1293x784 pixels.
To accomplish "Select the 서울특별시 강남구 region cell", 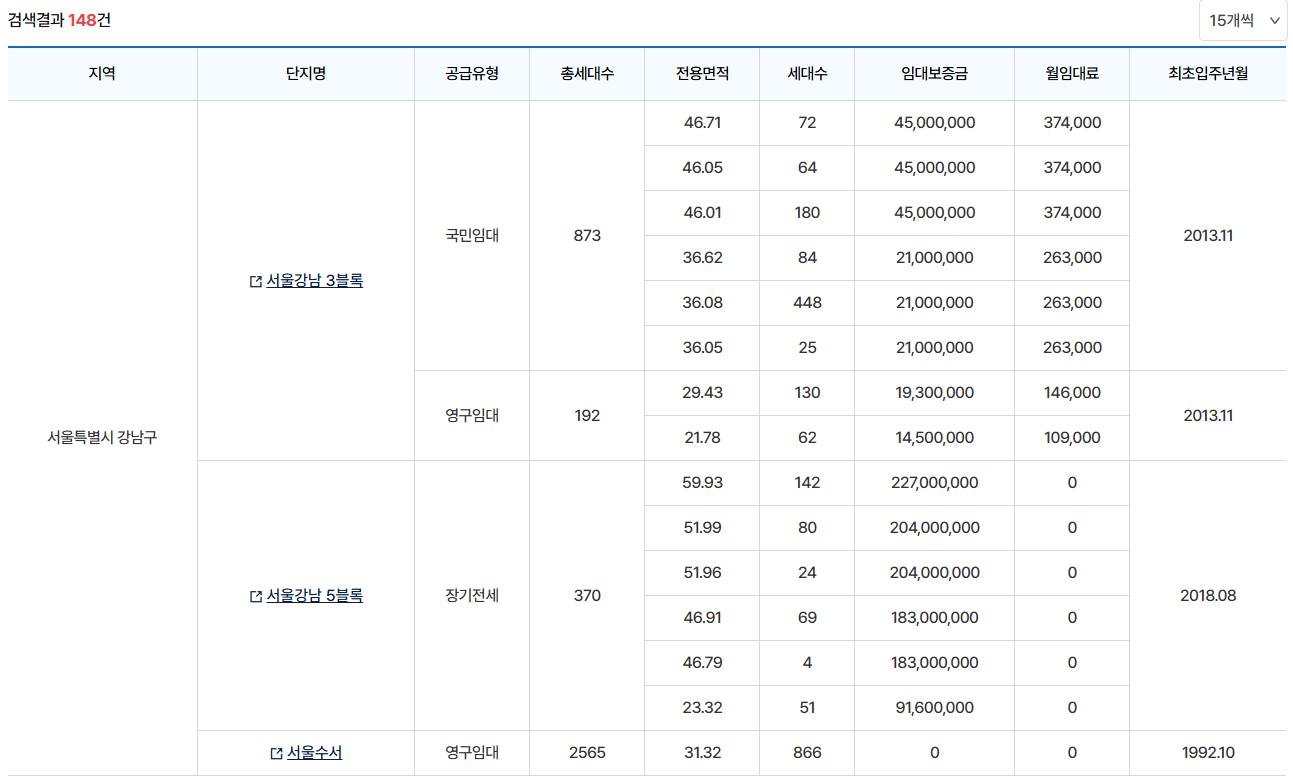I will click(102, 438).
